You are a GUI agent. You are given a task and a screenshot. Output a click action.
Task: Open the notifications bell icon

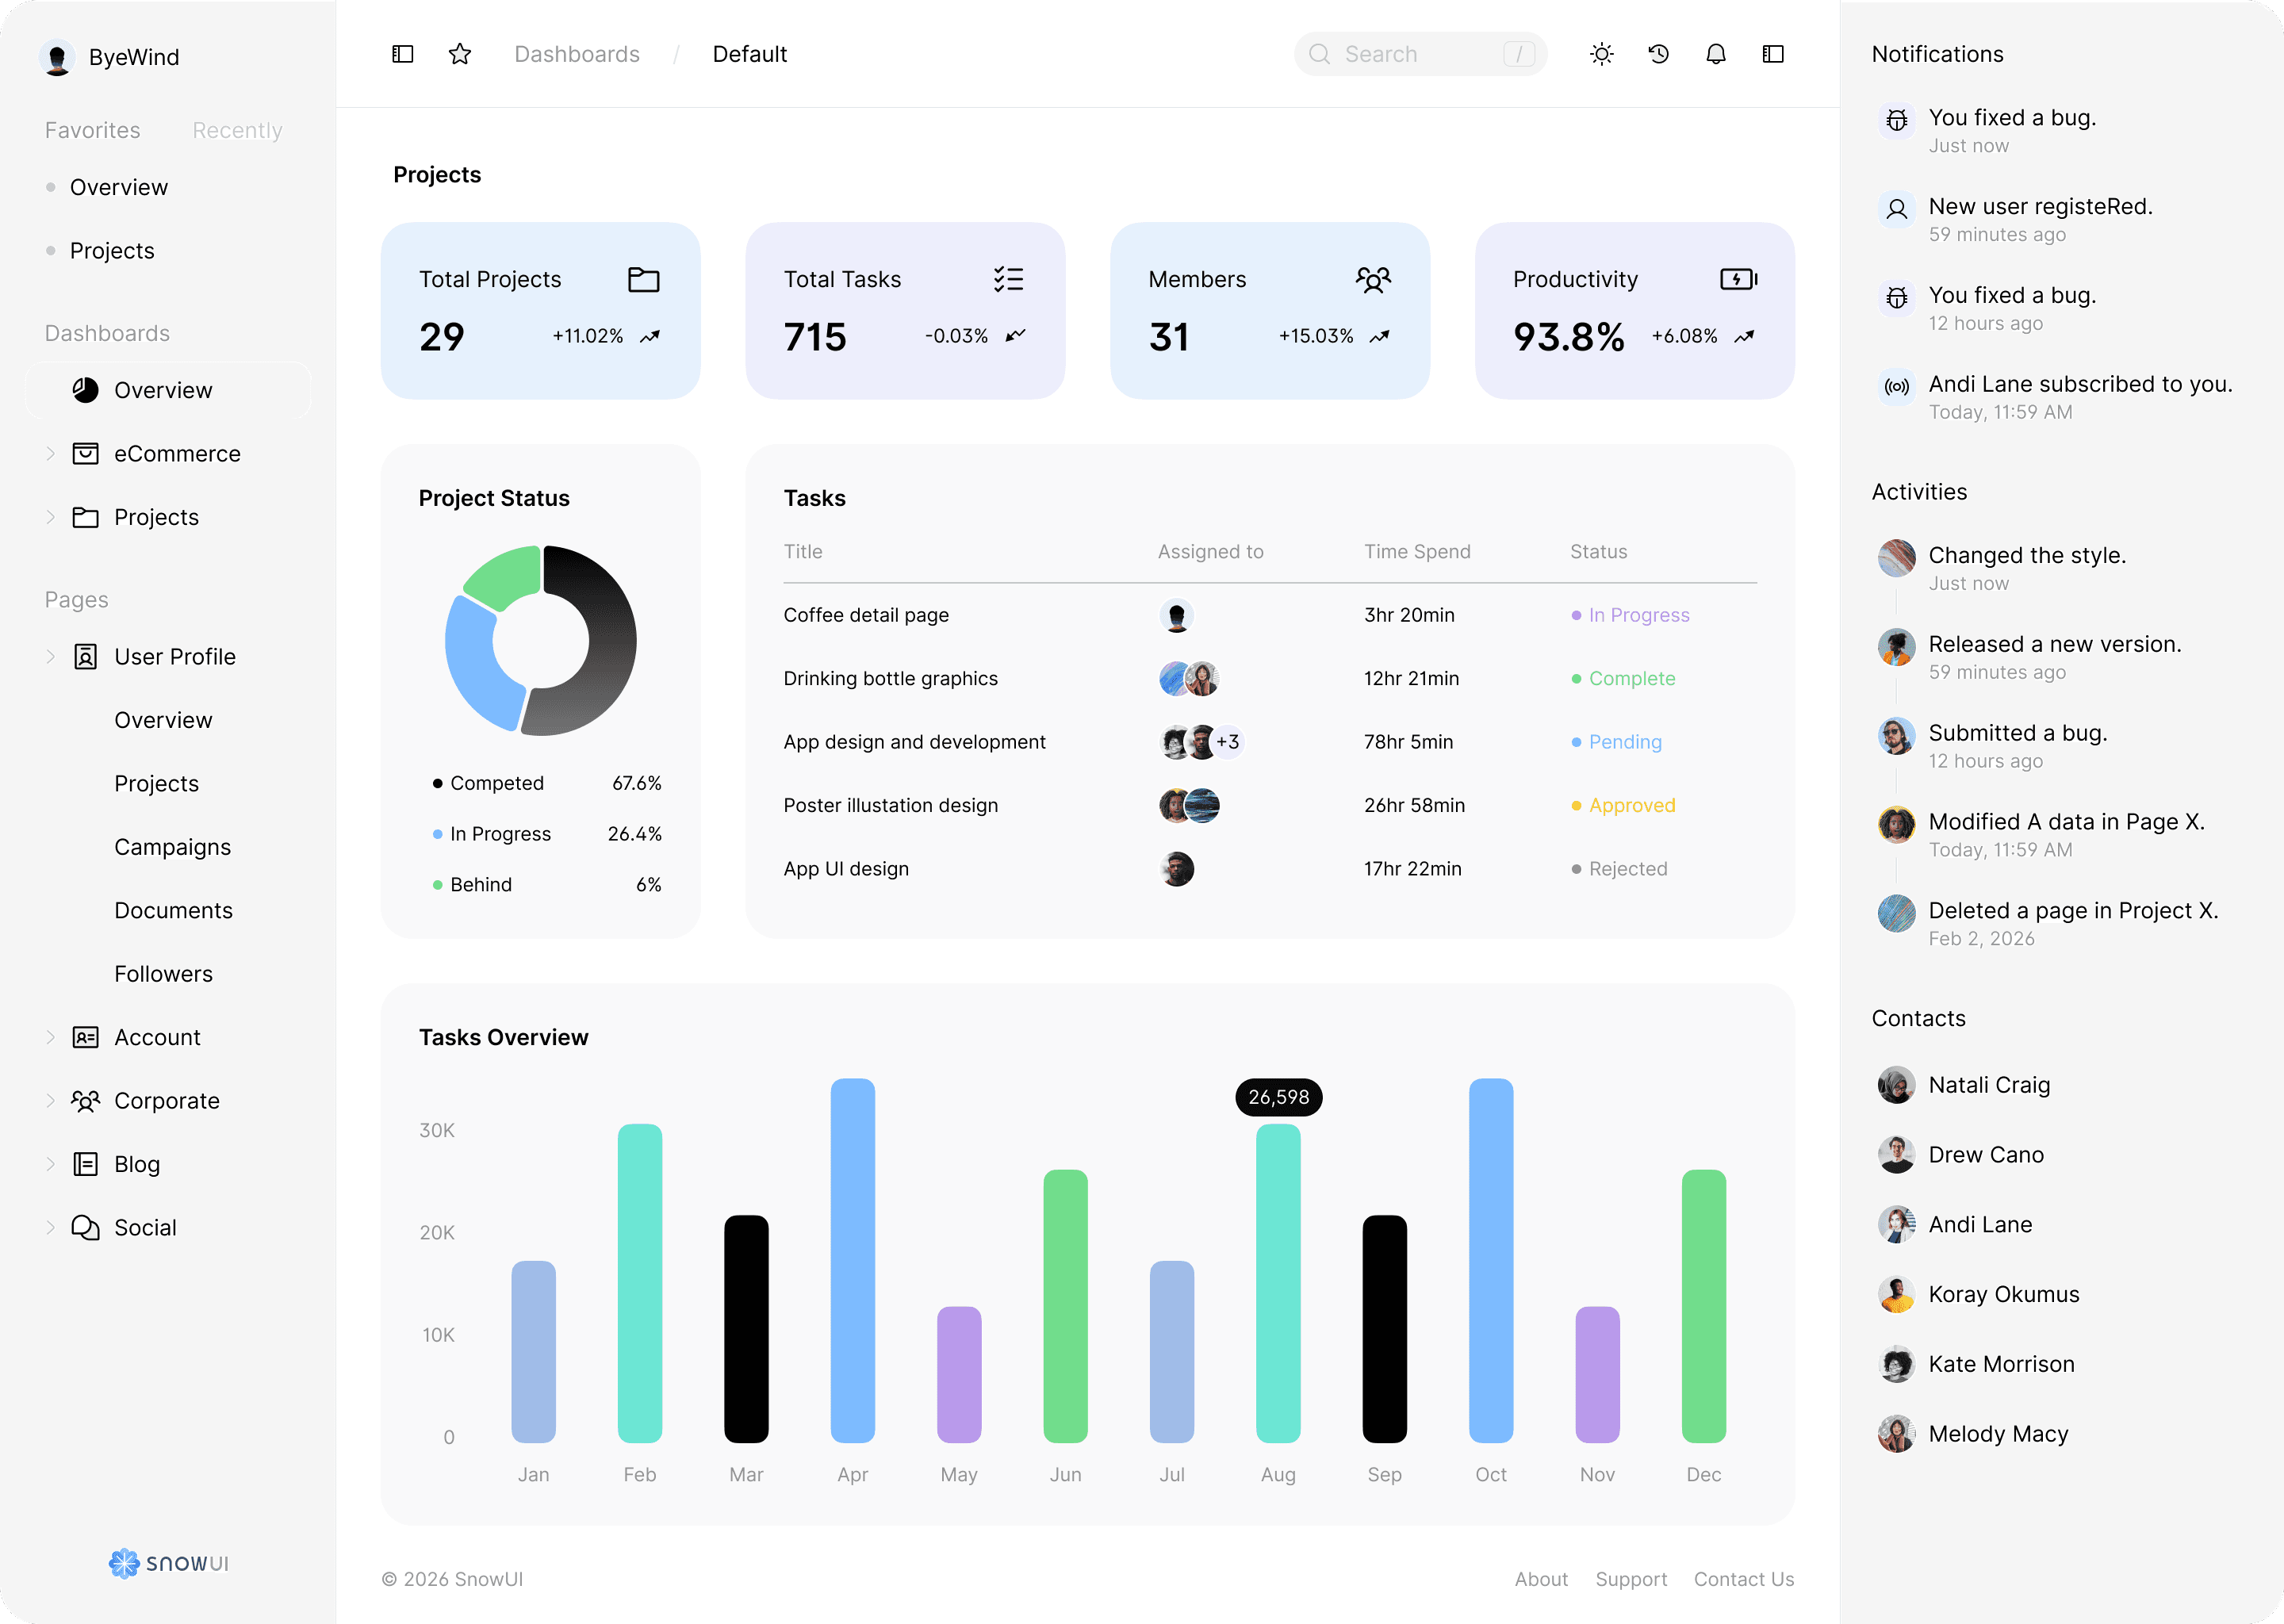tap(1716, 54)
